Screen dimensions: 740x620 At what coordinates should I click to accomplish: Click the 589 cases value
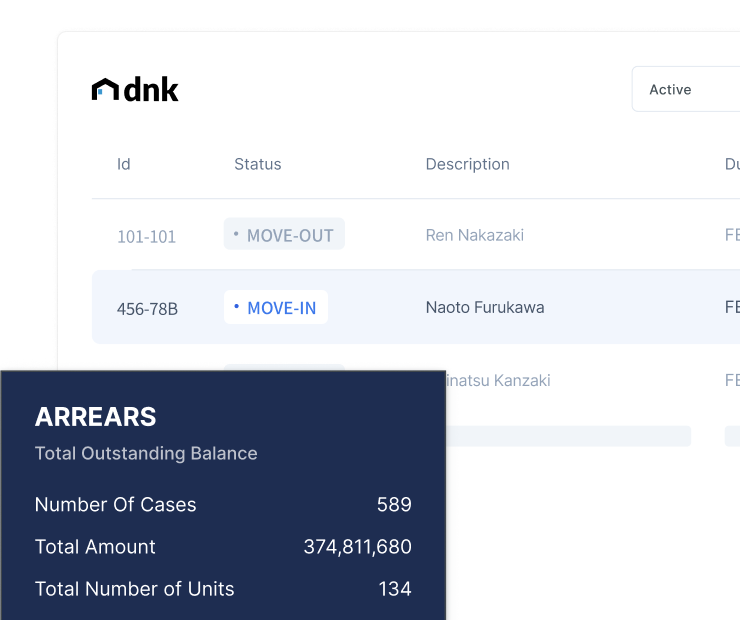tap(394, 505)
